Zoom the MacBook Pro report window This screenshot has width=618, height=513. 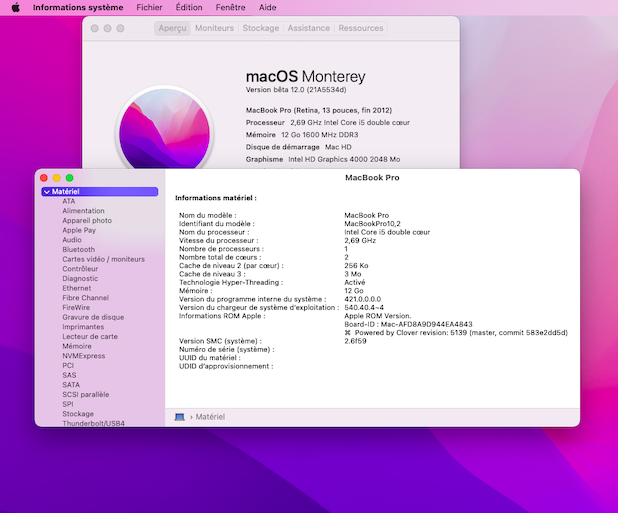70,178
